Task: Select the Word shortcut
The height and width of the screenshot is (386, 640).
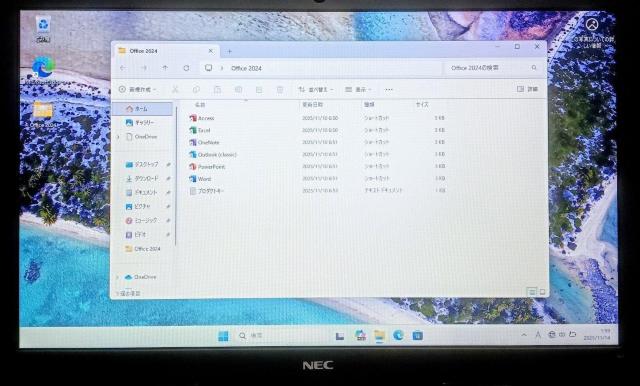Action: point(200,179)
